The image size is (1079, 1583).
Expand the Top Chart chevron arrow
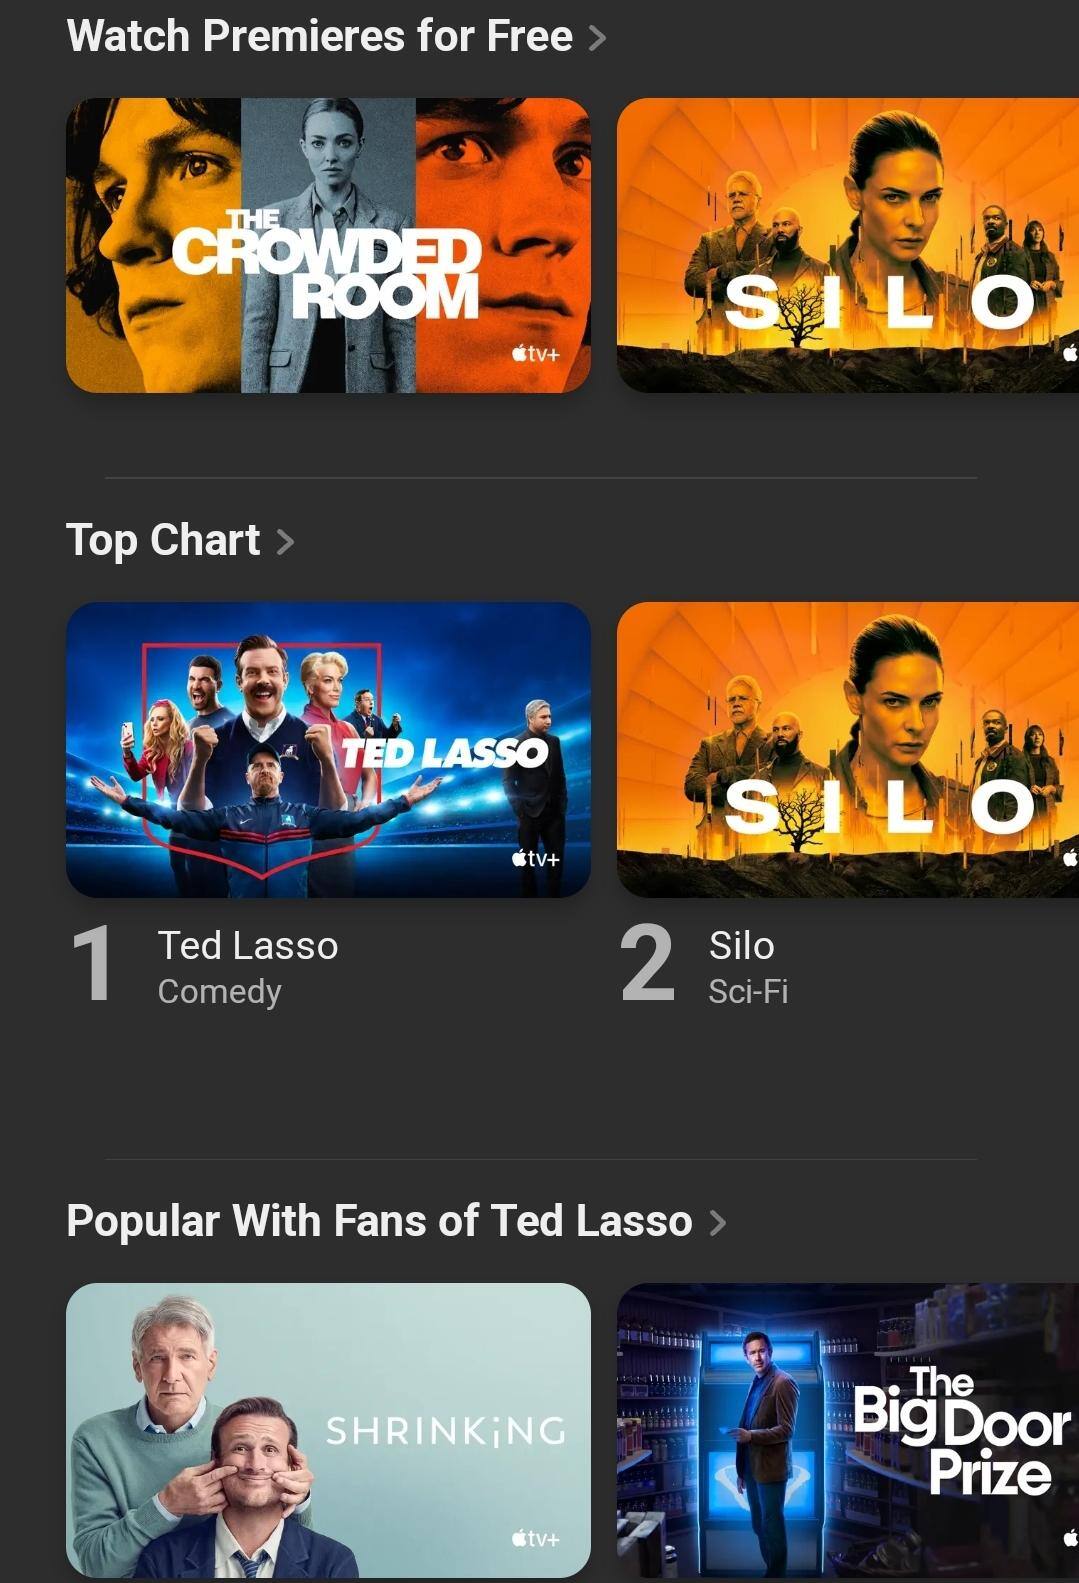[x=286, y=542]
